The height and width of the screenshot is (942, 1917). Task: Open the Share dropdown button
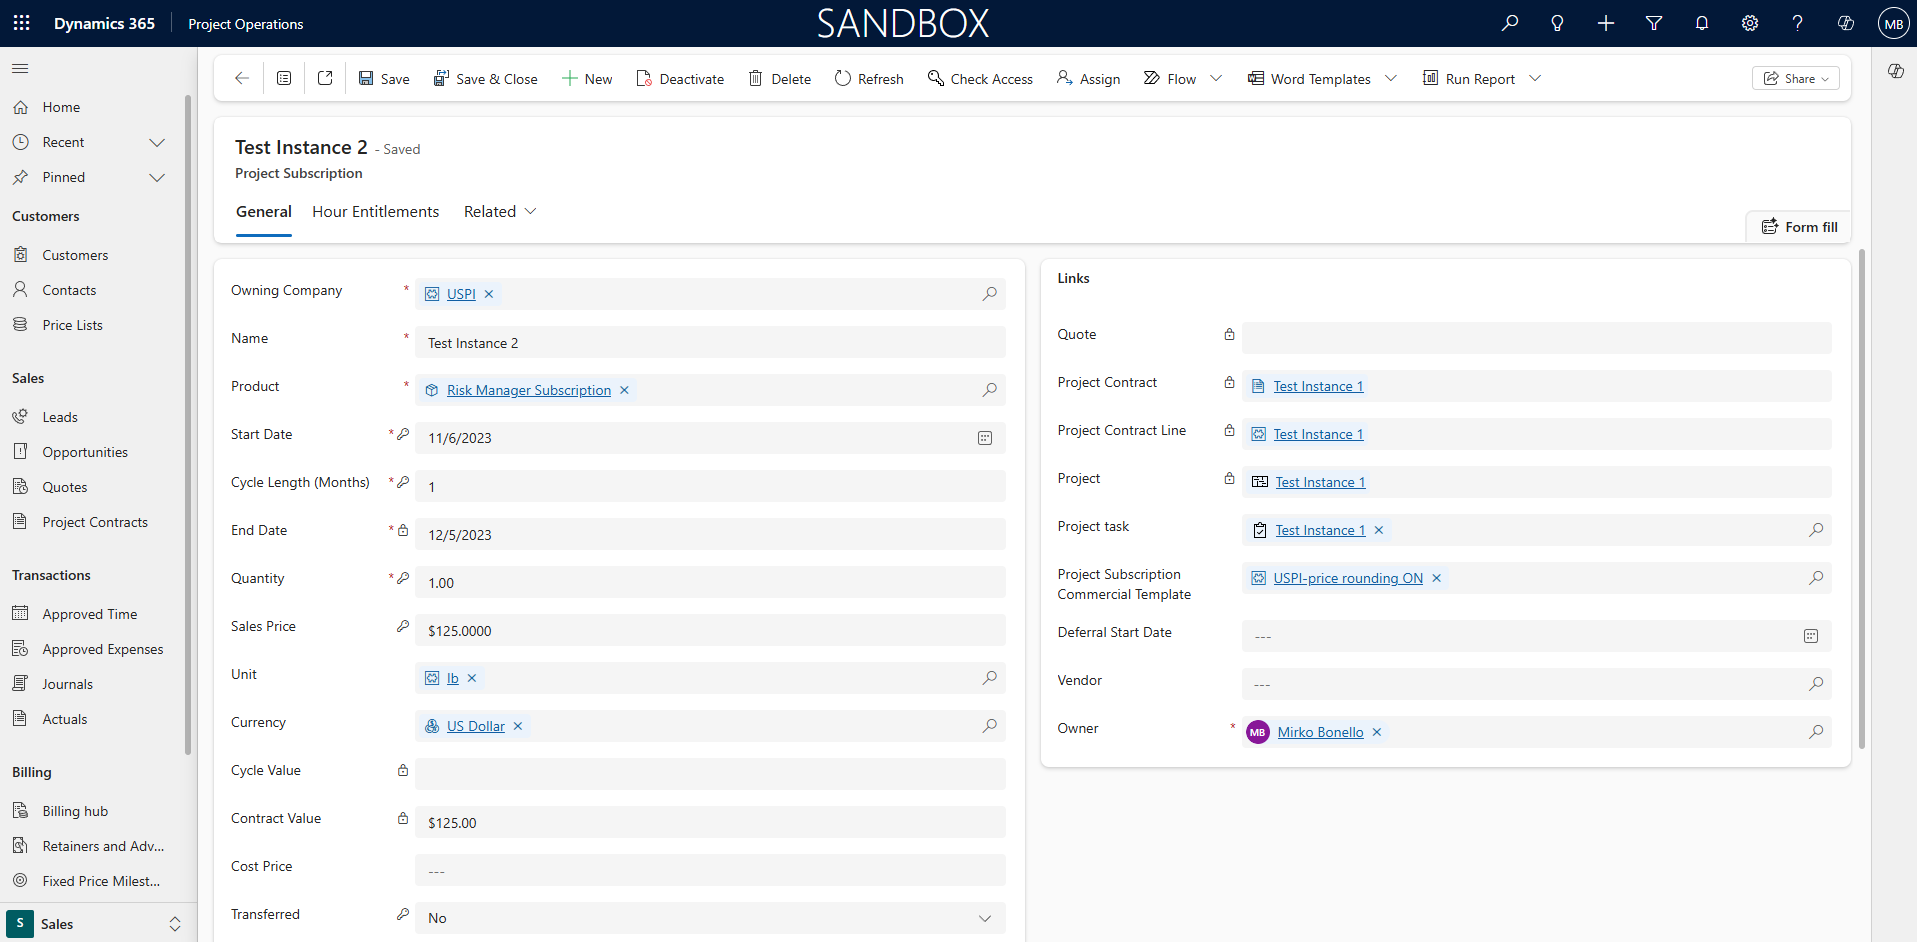[1796, 78]
